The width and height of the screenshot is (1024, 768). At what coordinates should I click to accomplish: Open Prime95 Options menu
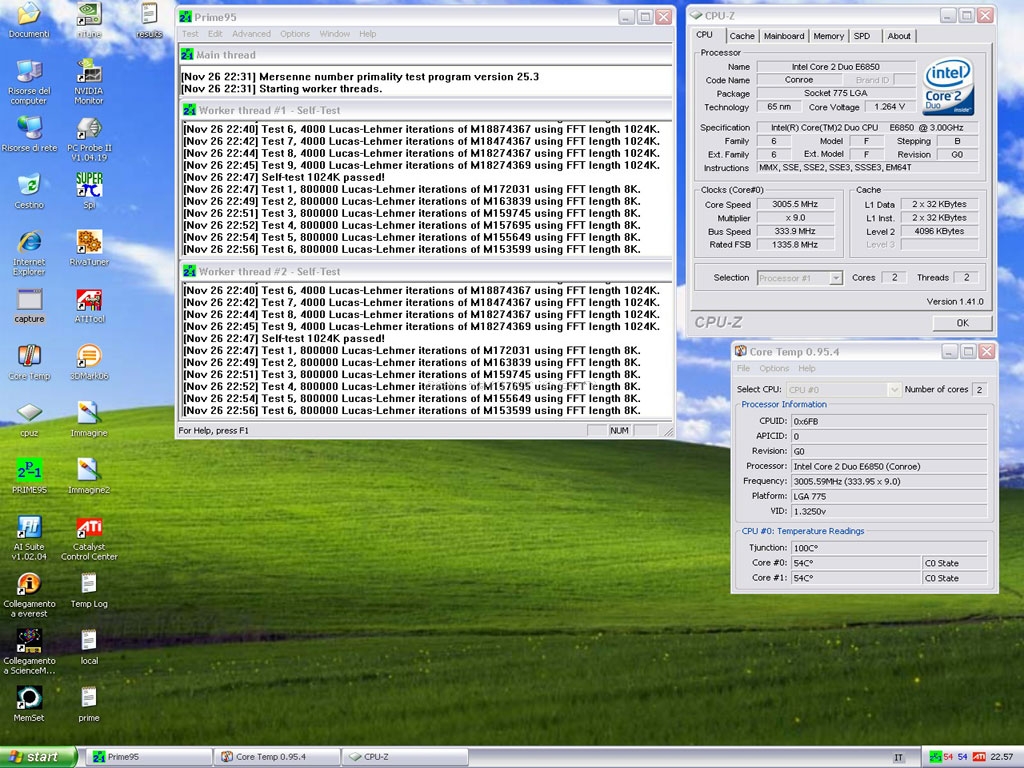point(295,34)
